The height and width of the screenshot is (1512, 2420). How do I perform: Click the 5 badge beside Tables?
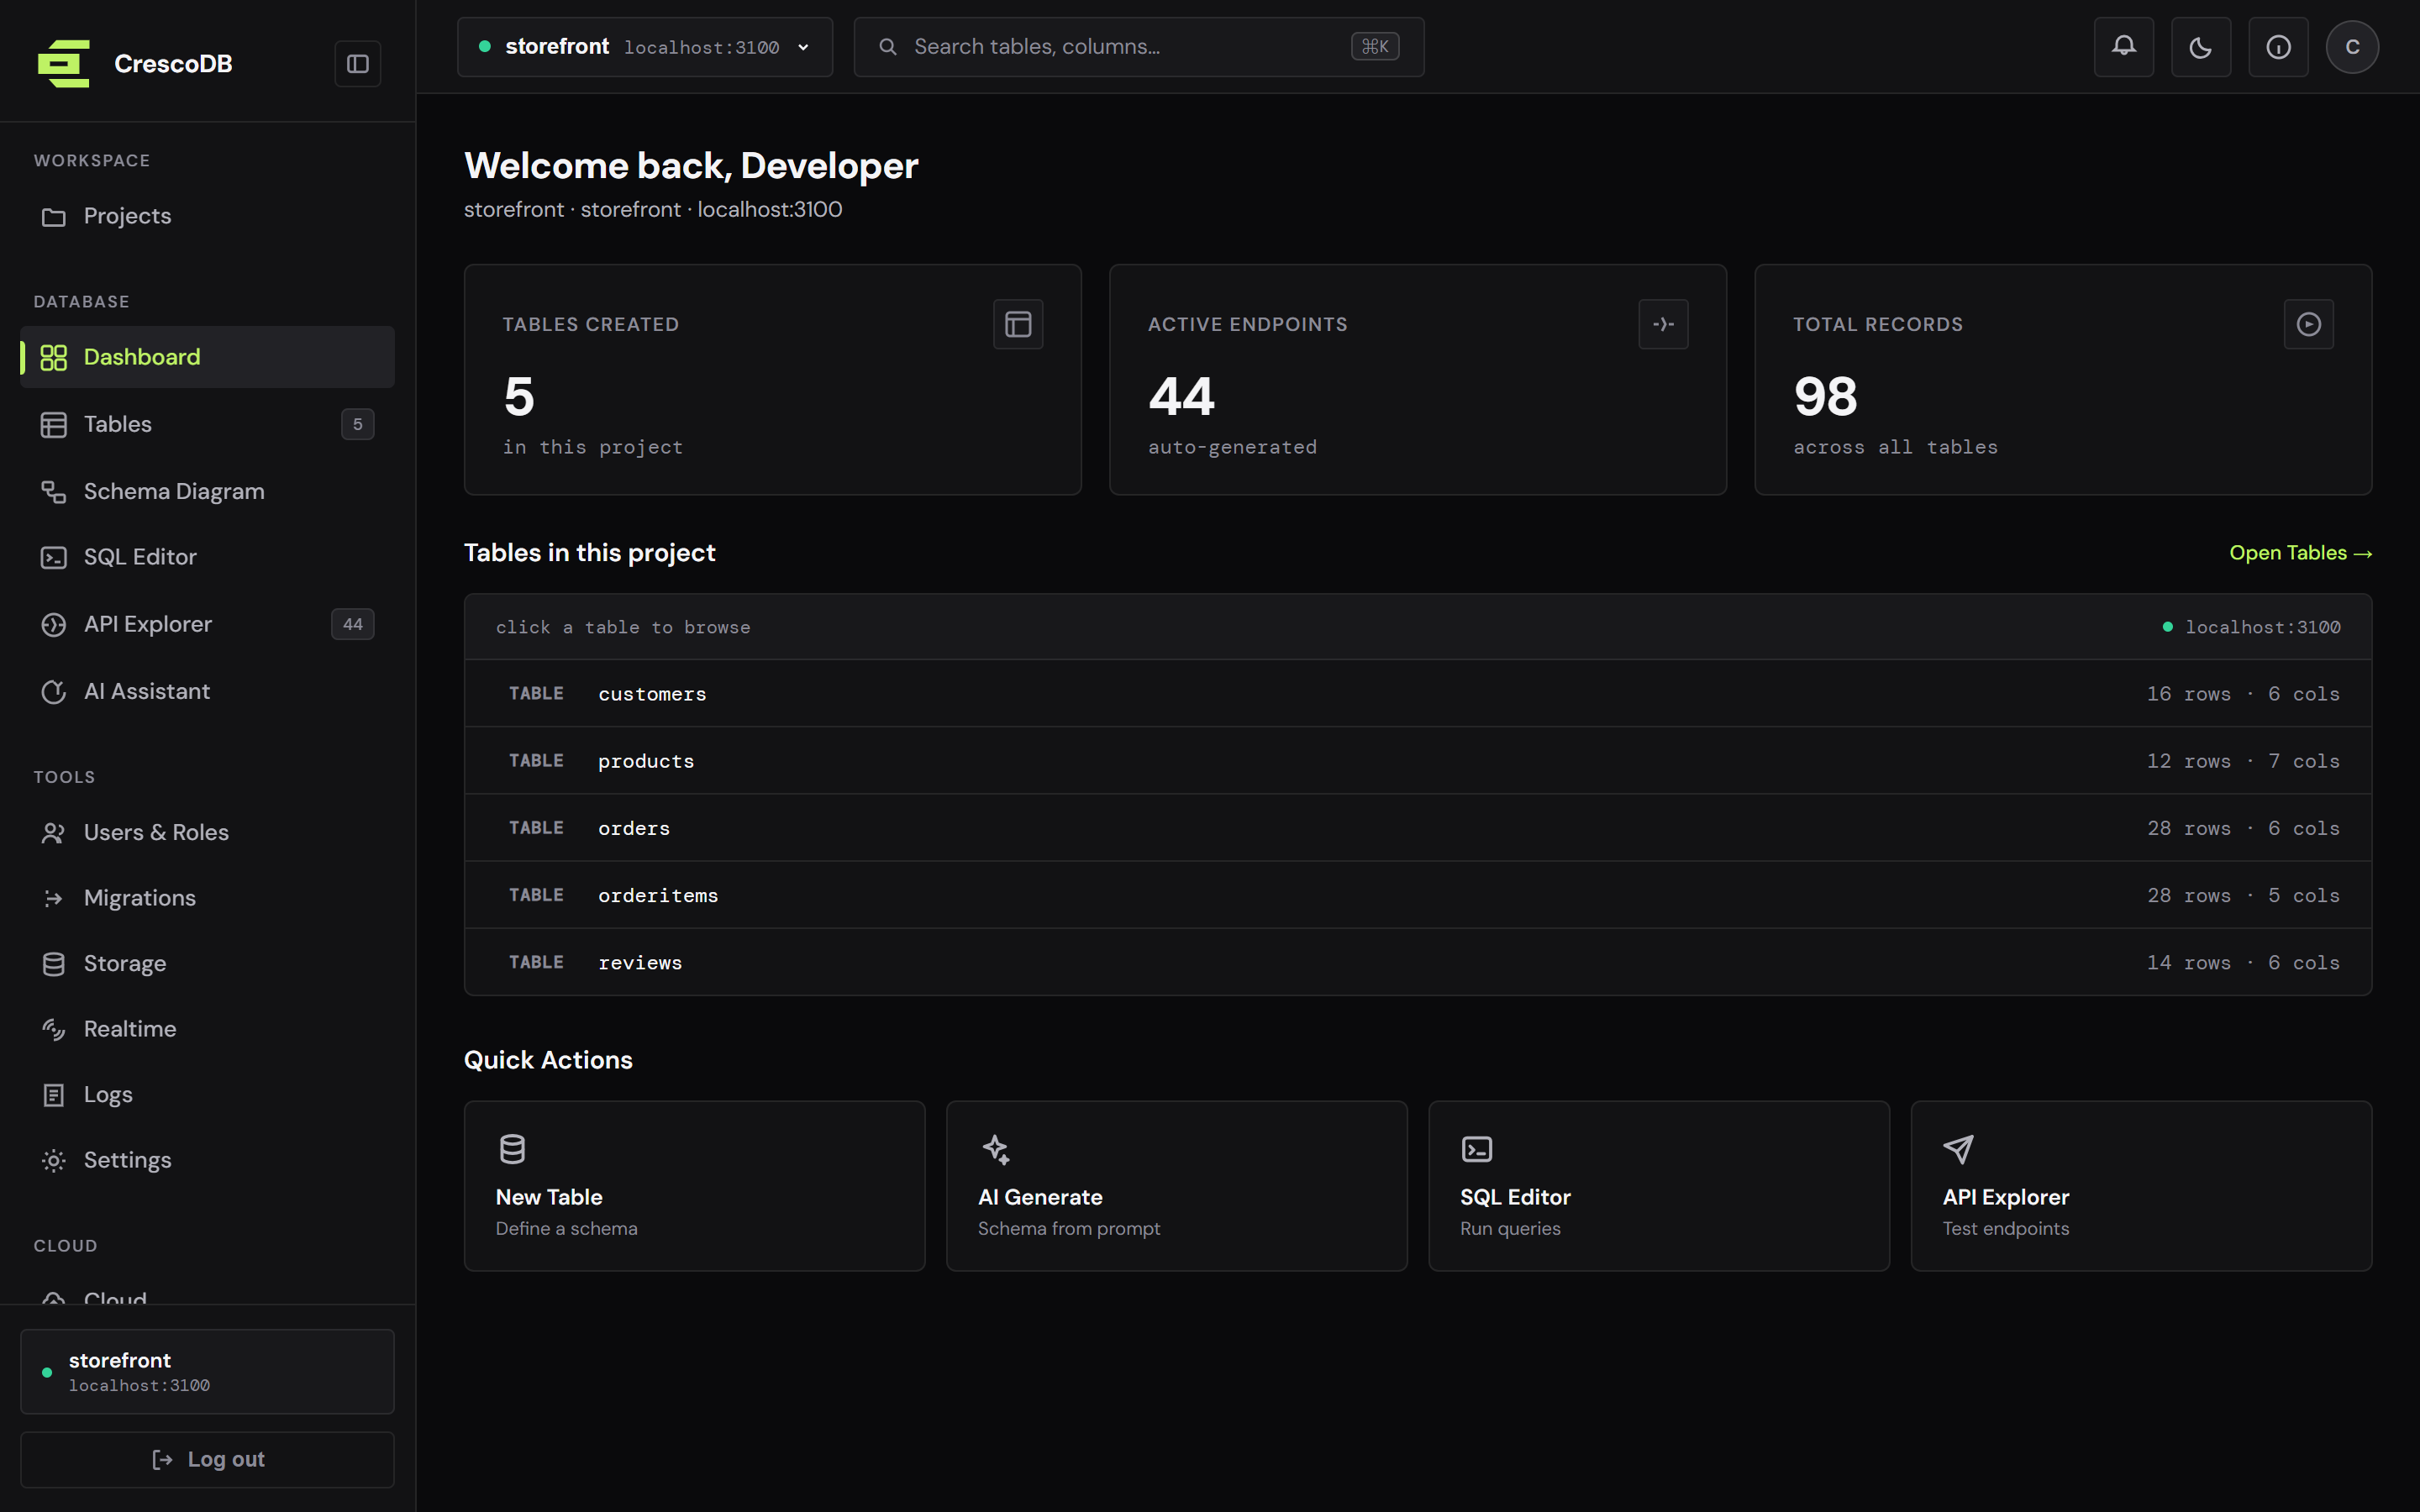click(358, 424)
